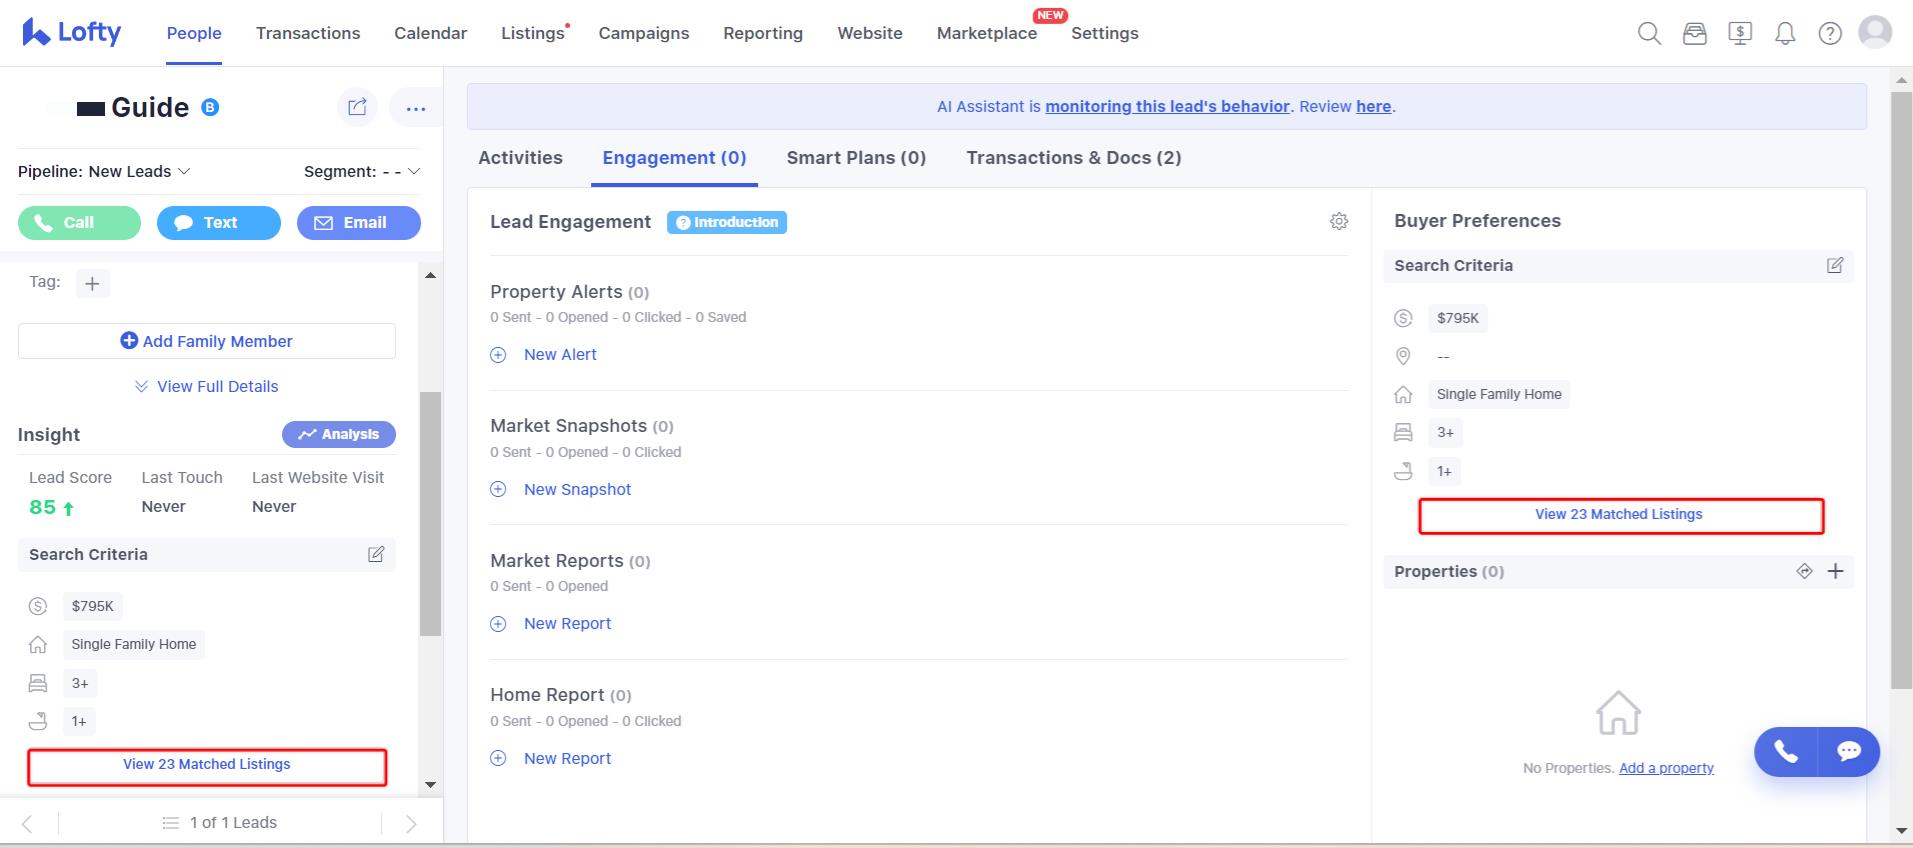Viewport: 1913px width, 848px height.
Task: Open the Calendar menu
Action: [430, 33]
